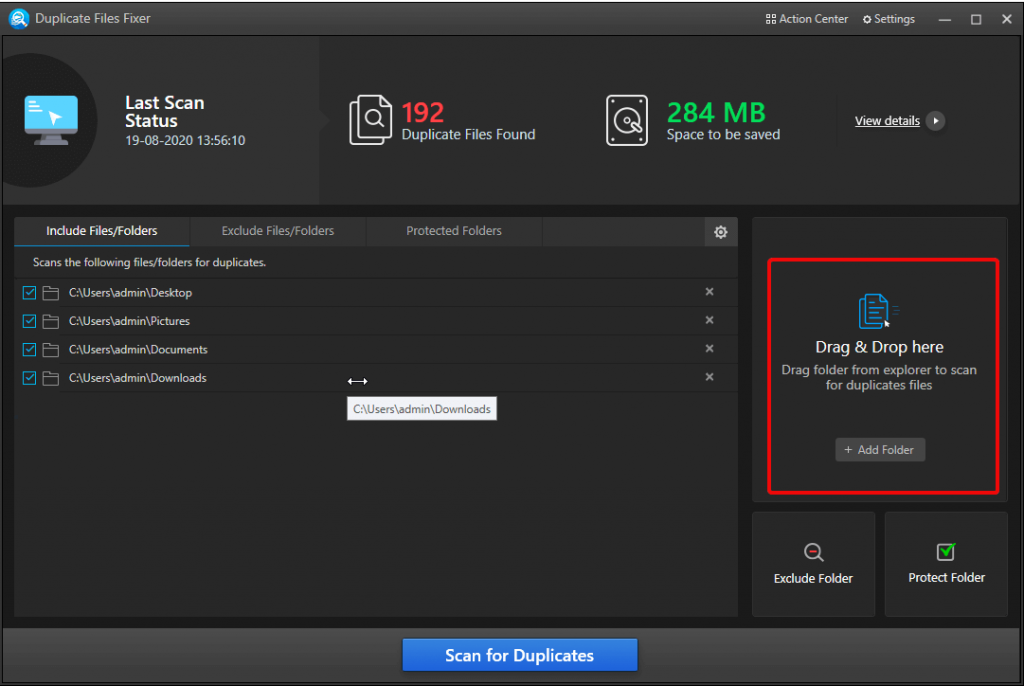Viewport: 1024px width, 686px height.
Task: Click the Last Scan Status monitor icon
Action: click(x=51, y=120)
